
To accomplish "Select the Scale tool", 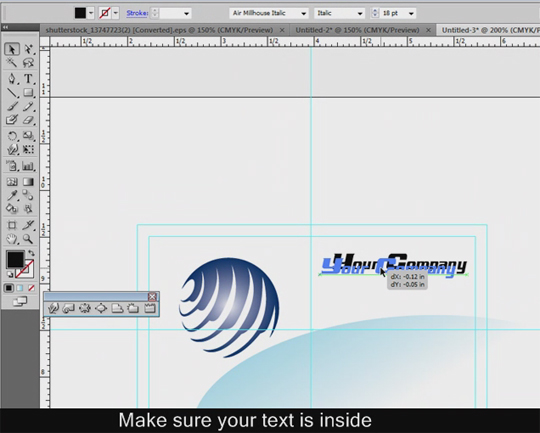I will [29, 136].
